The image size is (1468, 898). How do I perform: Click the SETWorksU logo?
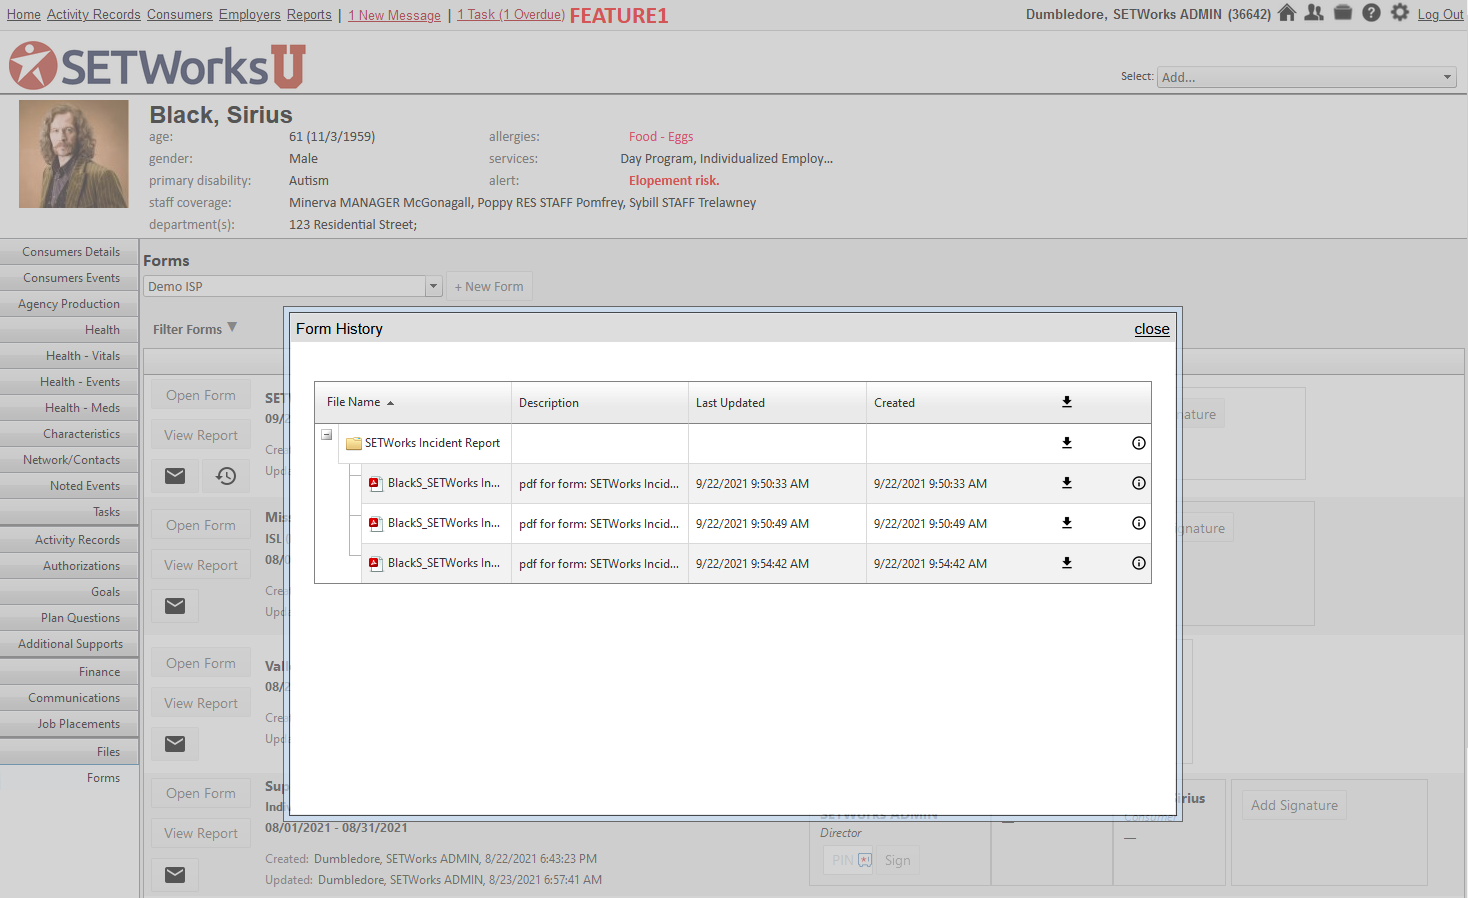pyautogui.click(x=157, y=66)
